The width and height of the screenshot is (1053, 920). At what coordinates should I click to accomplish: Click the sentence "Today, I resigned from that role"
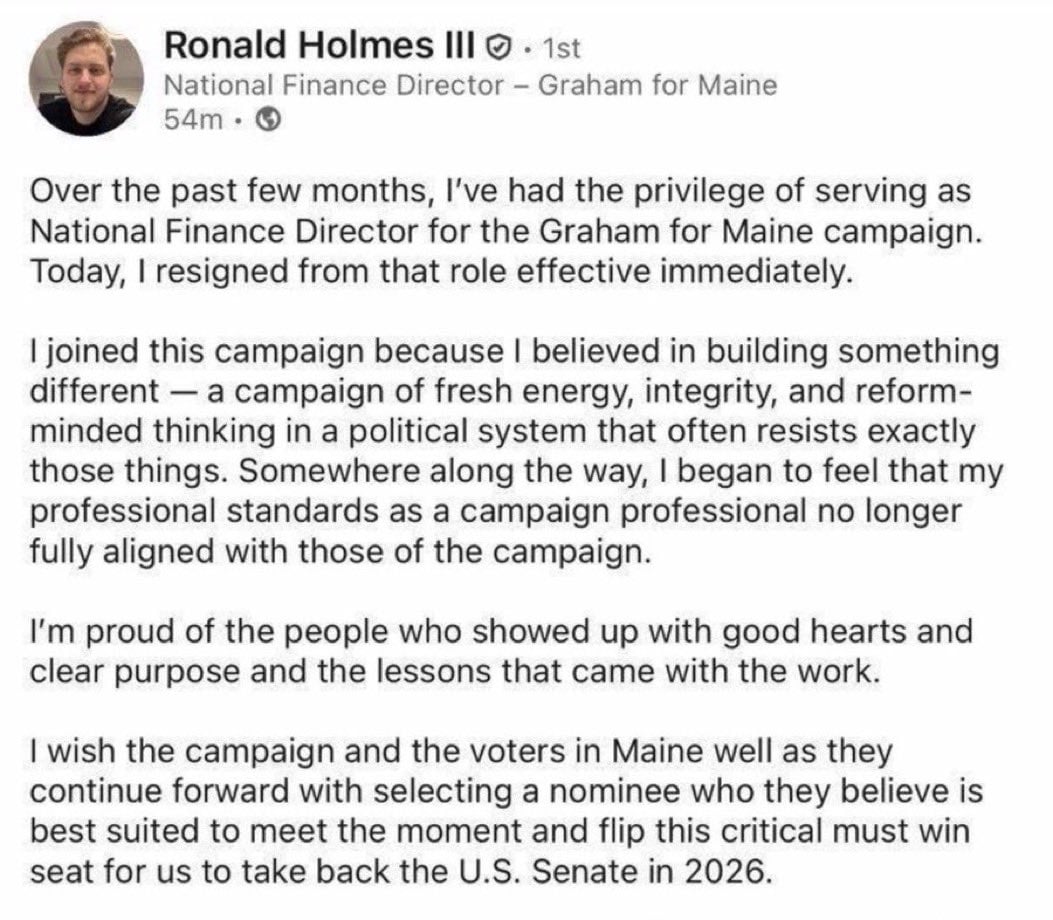[x=441, y=272]
